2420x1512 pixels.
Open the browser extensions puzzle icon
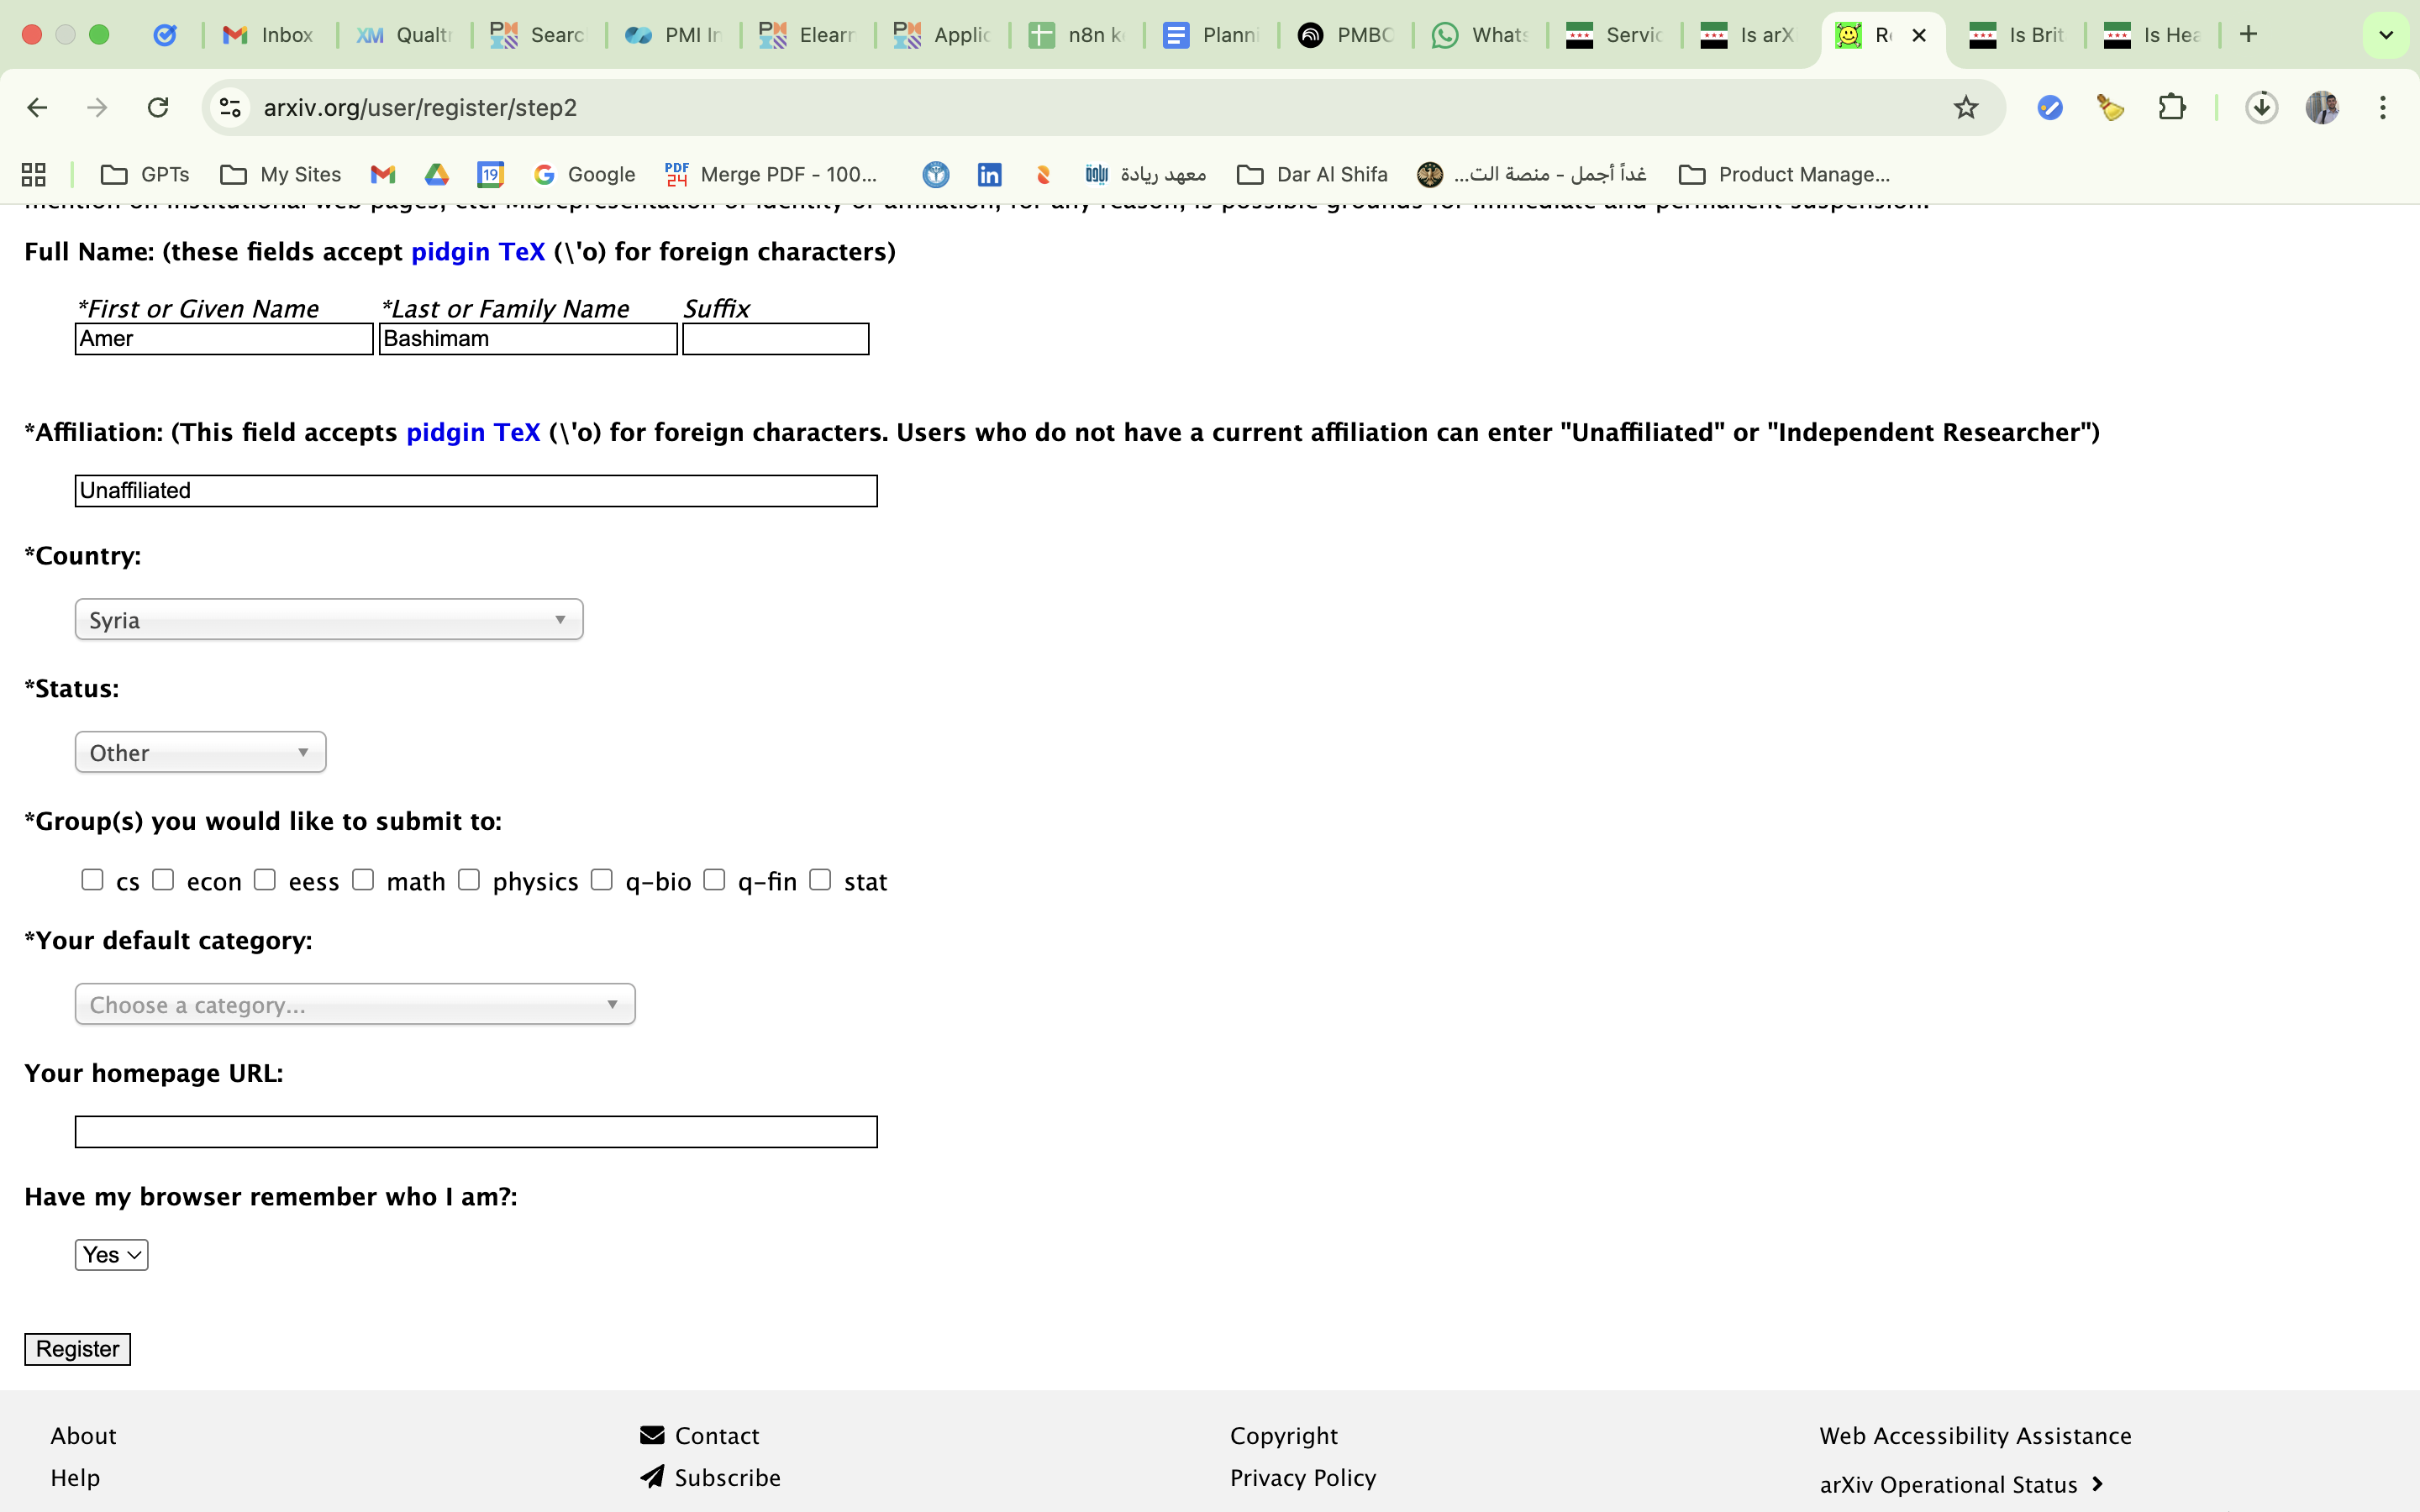click(x=2171, y=107)
